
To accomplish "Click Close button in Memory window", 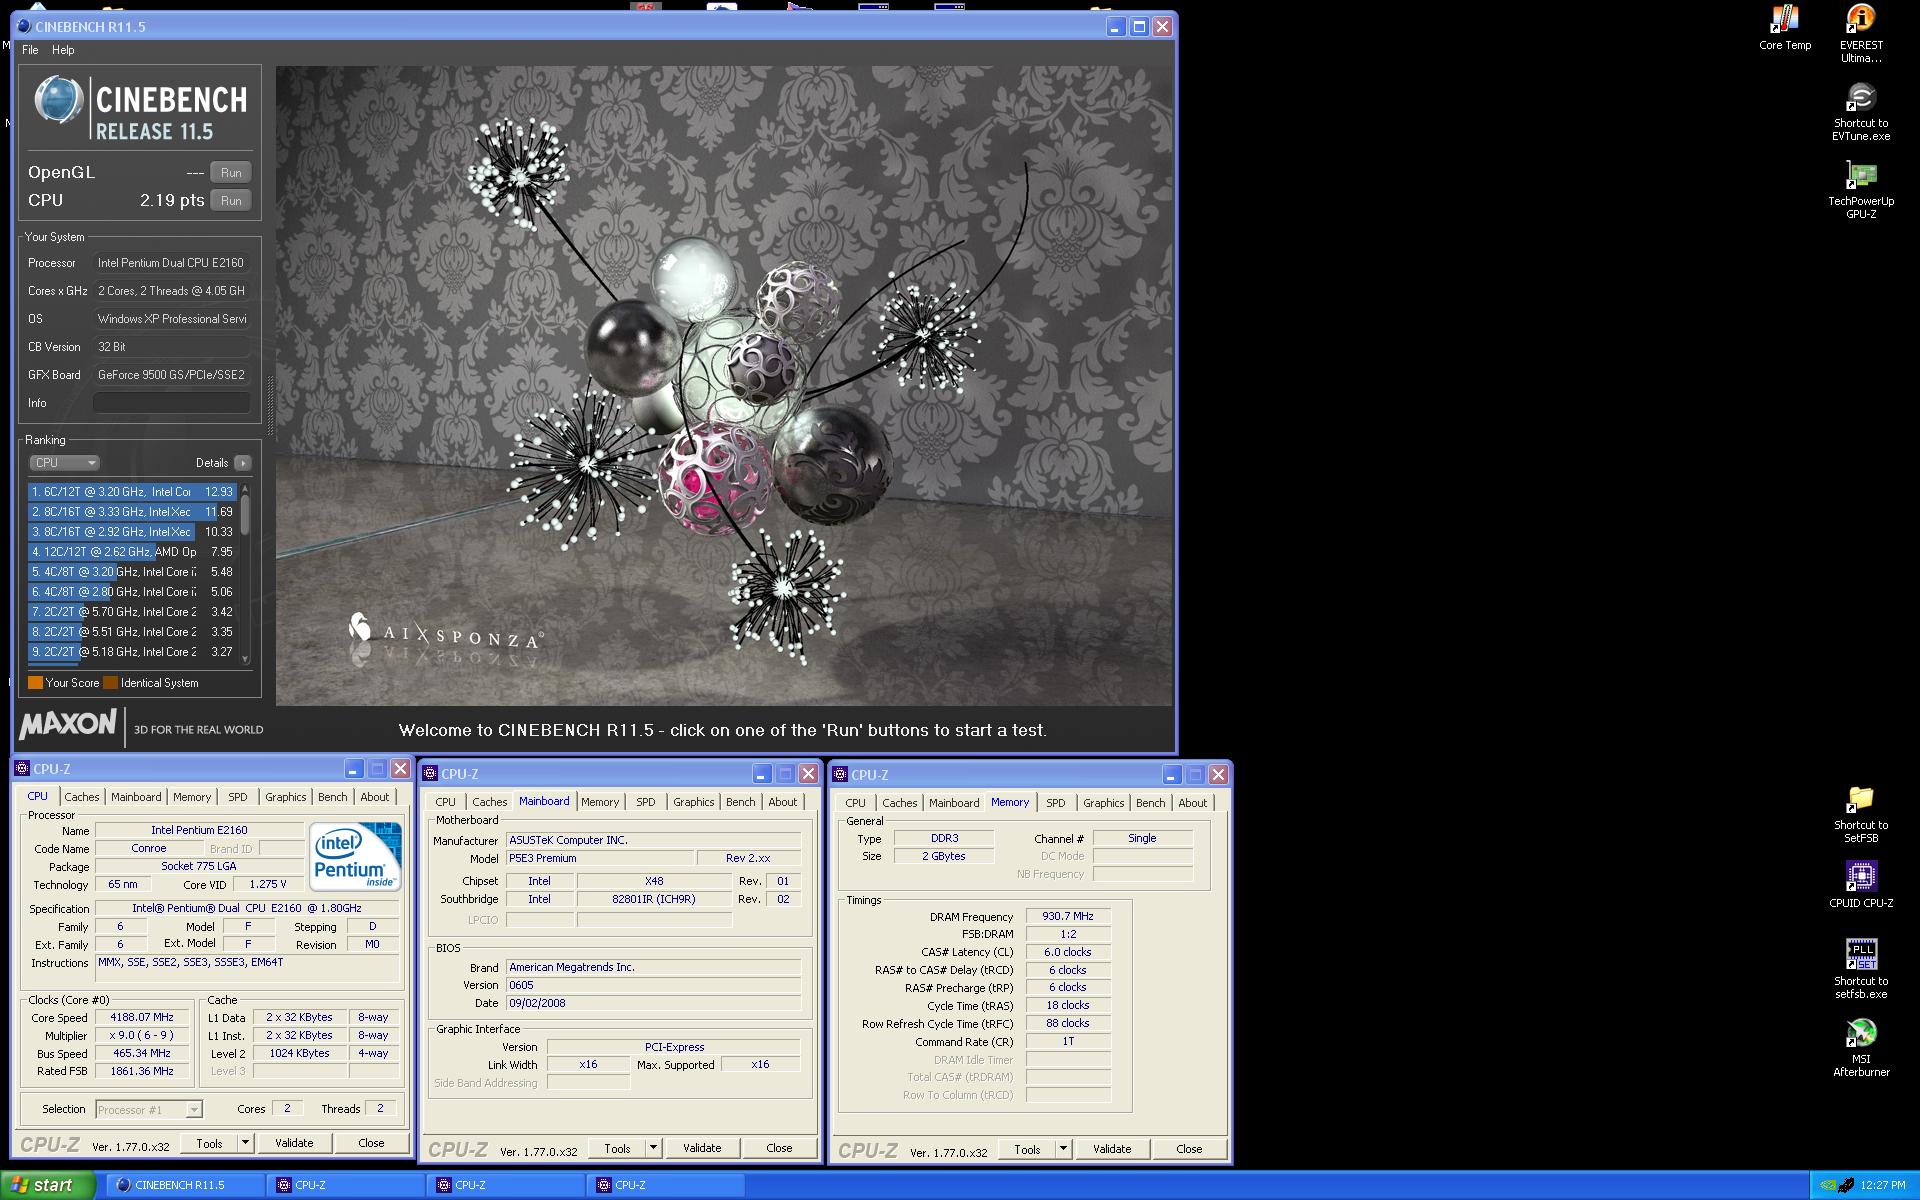I will (1189, 1149).
